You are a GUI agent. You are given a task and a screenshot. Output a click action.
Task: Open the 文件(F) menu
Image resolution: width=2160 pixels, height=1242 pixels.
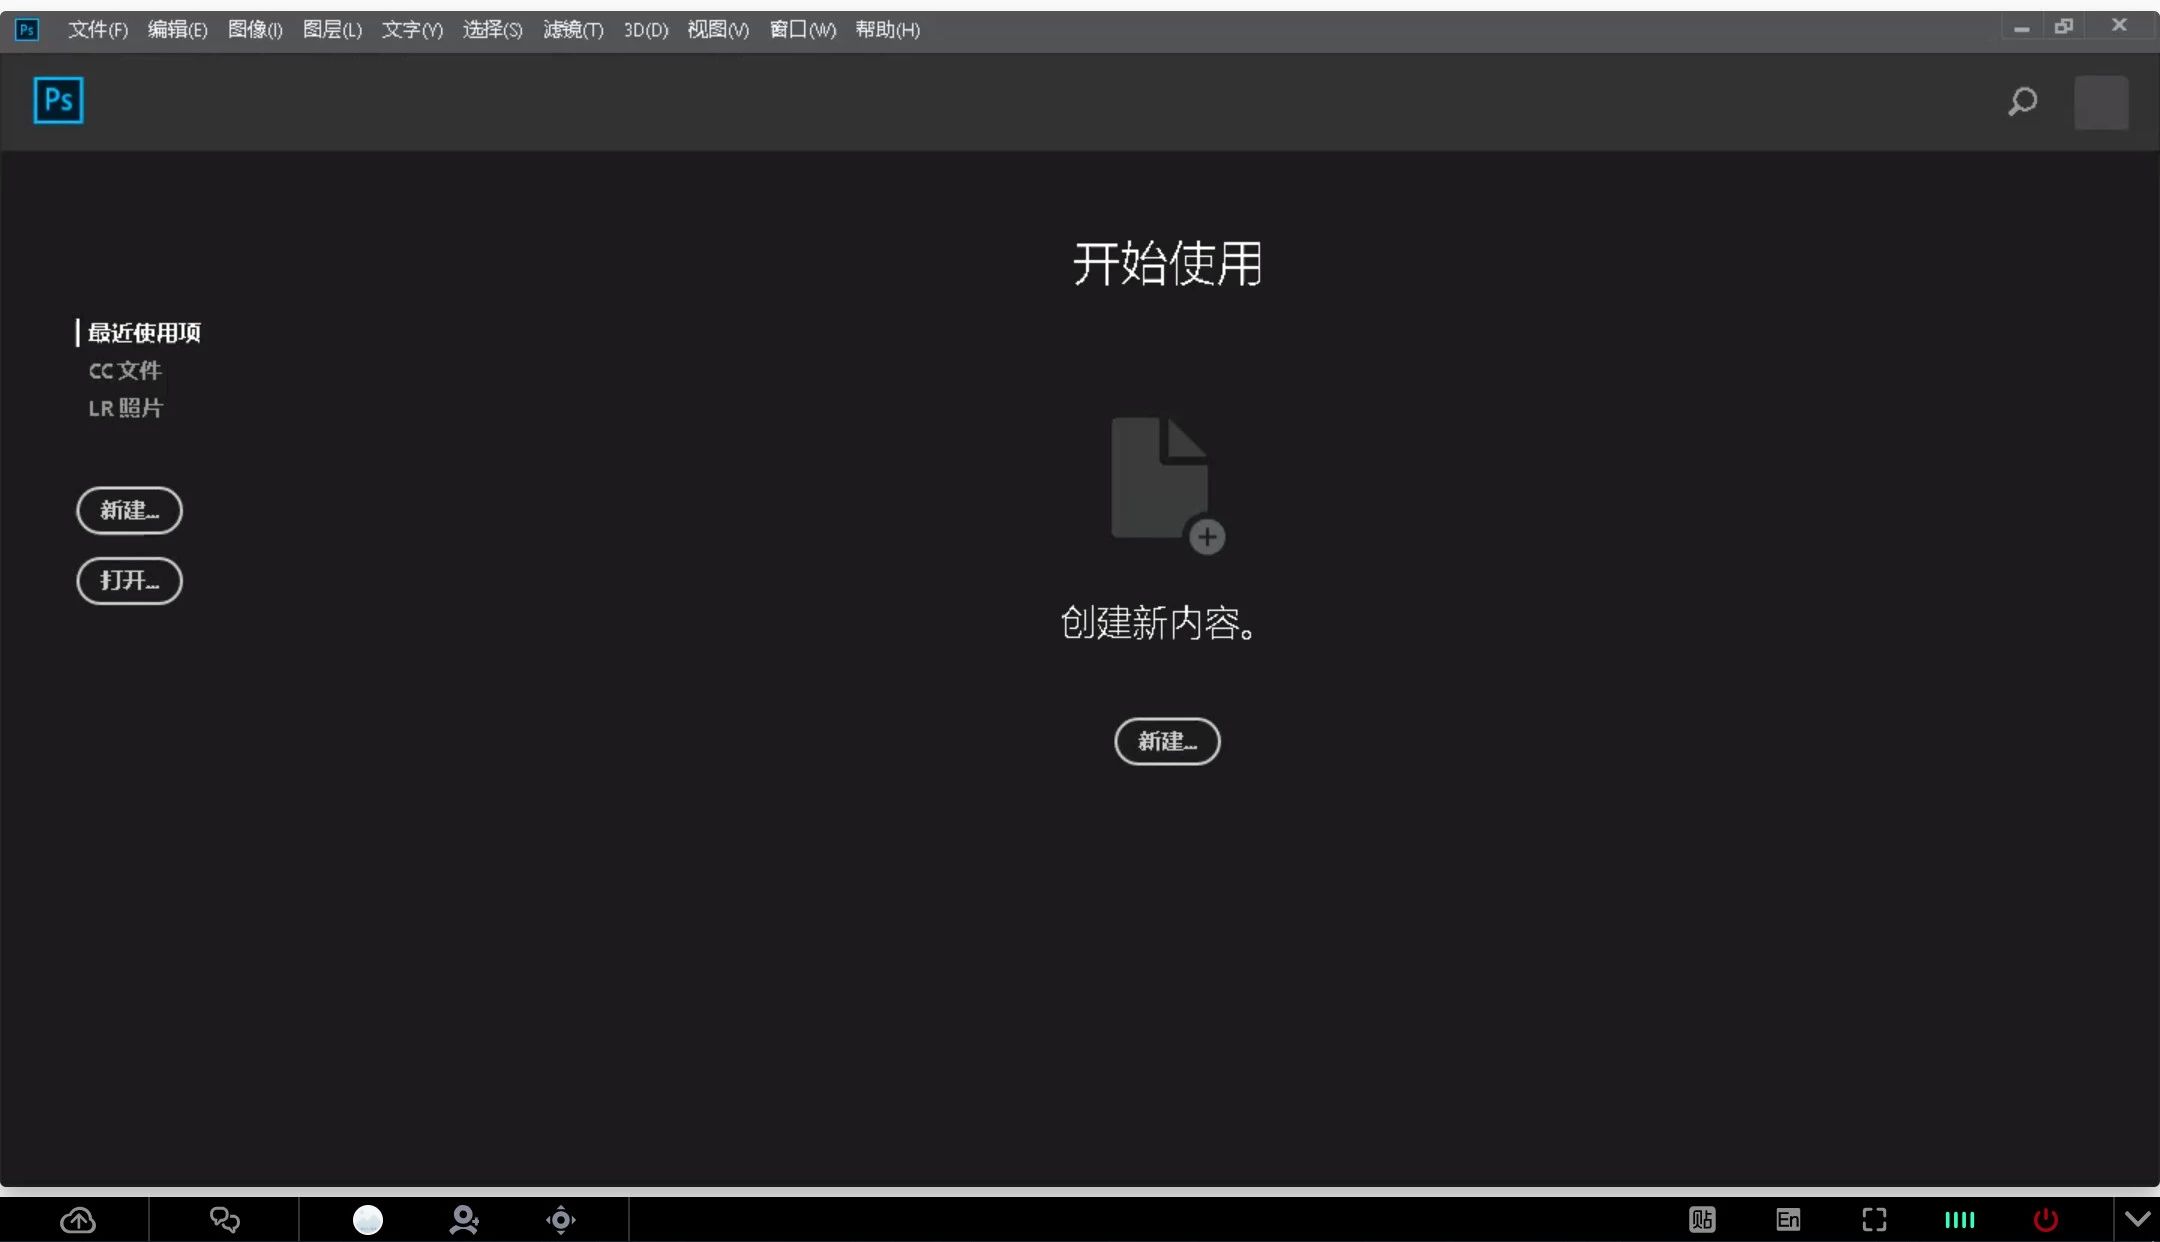[x=98, y=30]
